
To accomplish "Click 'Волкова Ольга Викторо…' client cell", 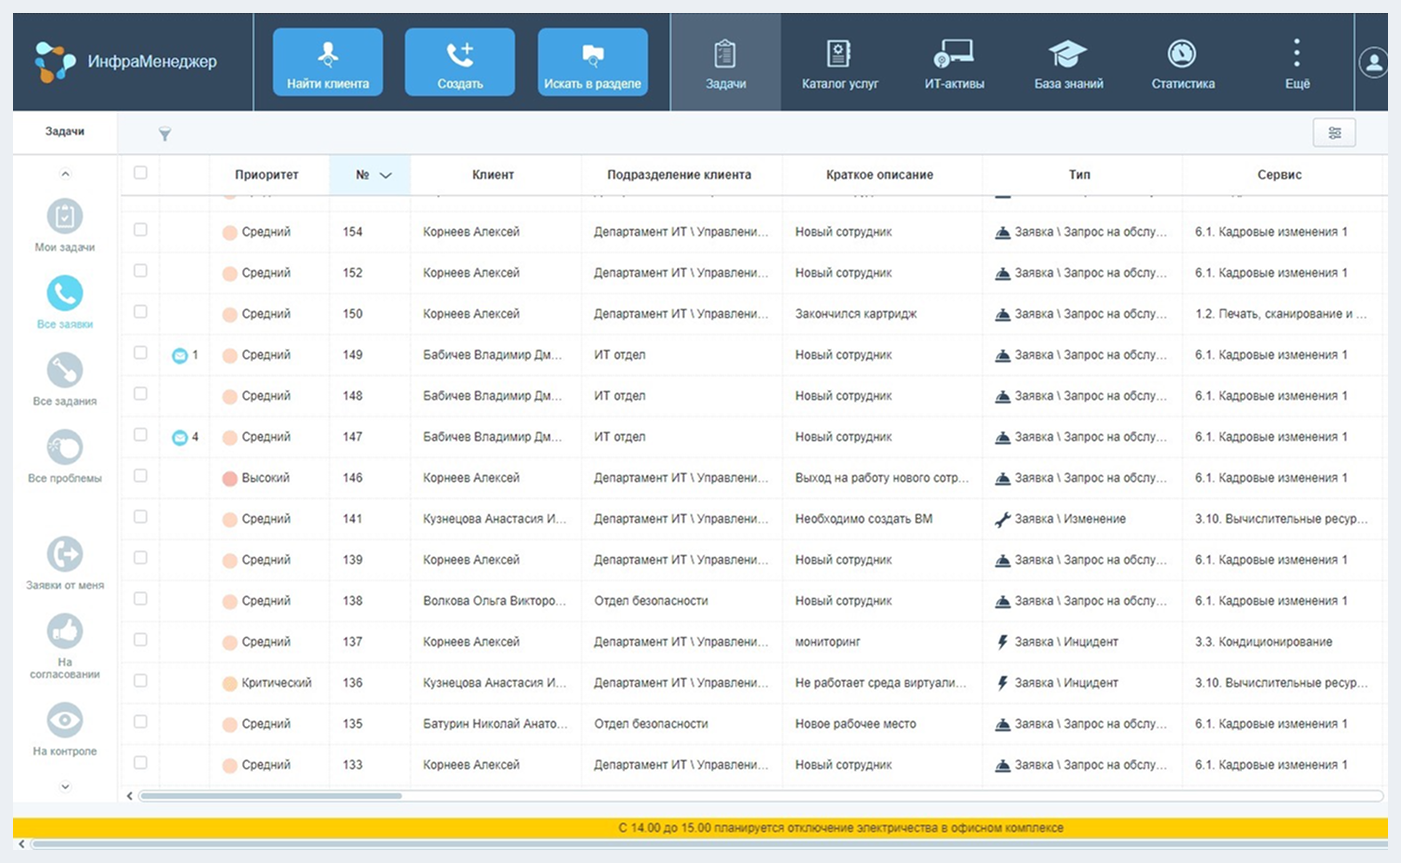I will 495,601.
